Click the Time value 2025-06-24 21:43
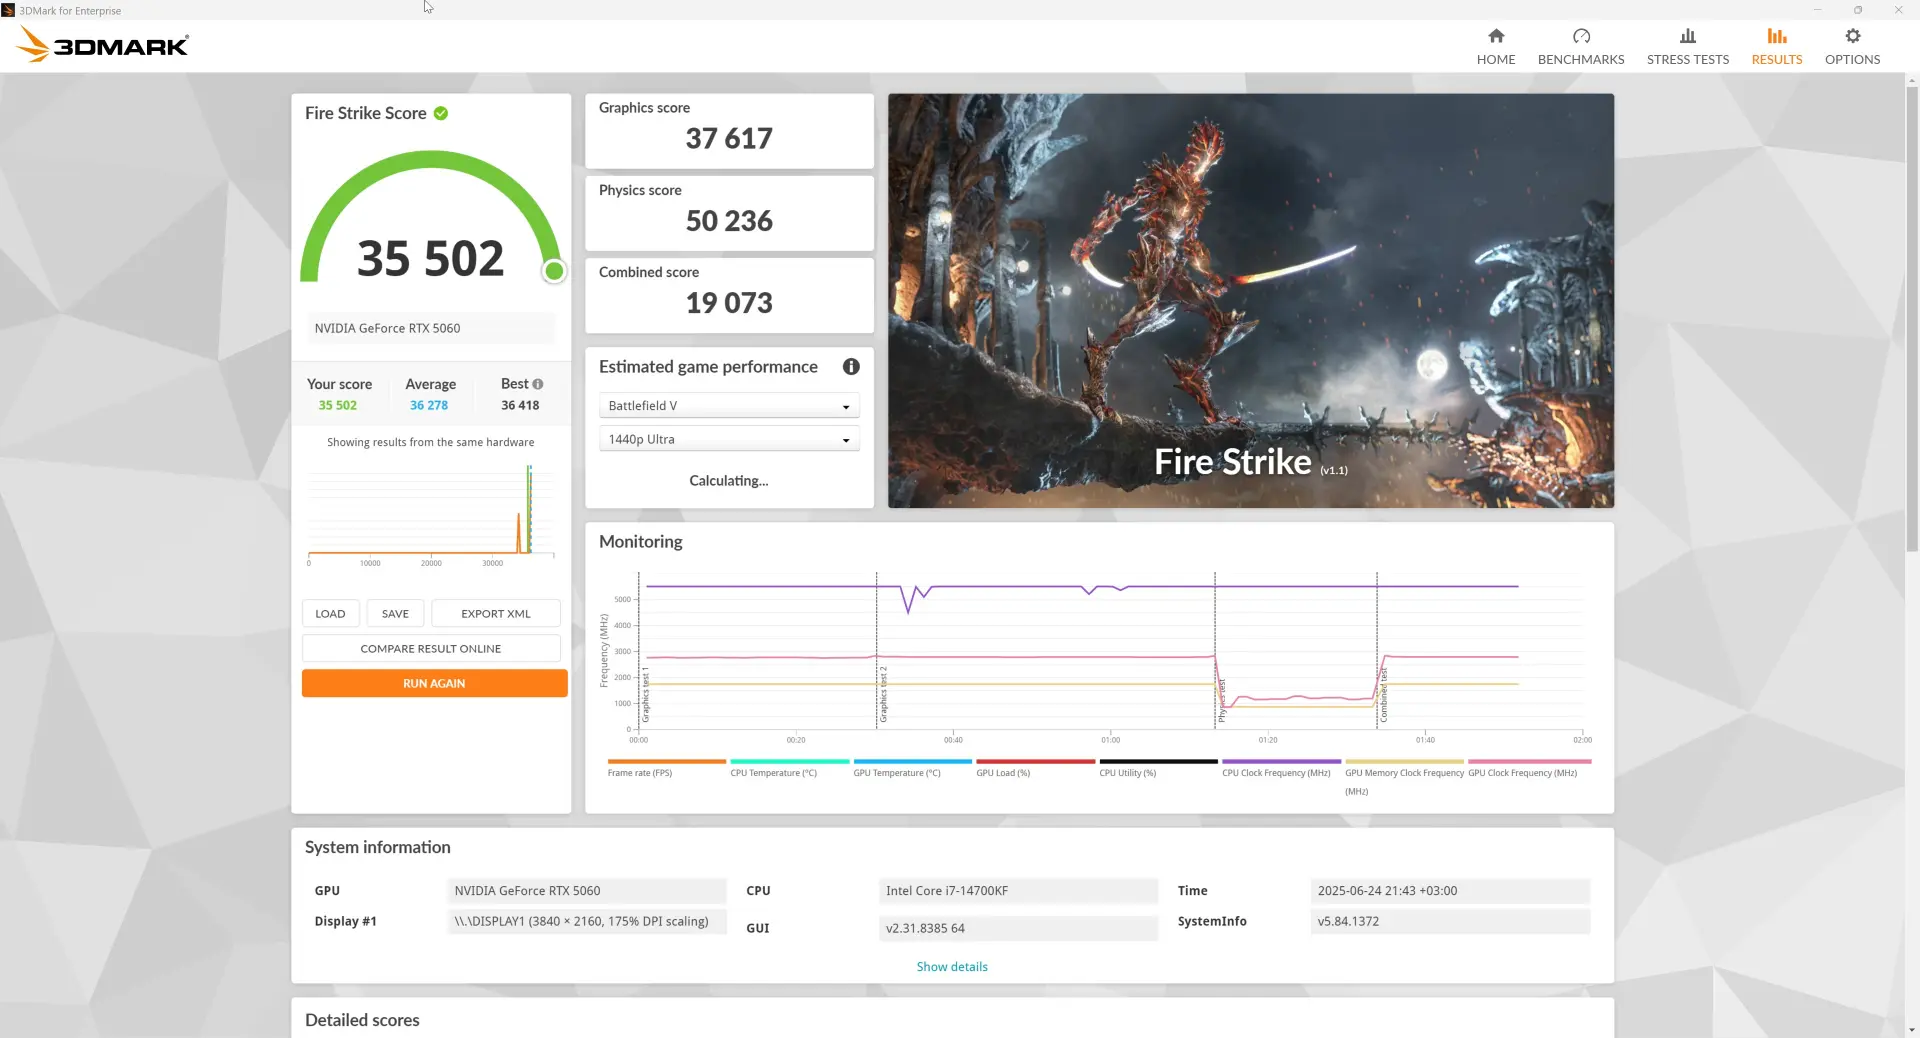The image size is (1920, 1038). (x=1450, y=891)
